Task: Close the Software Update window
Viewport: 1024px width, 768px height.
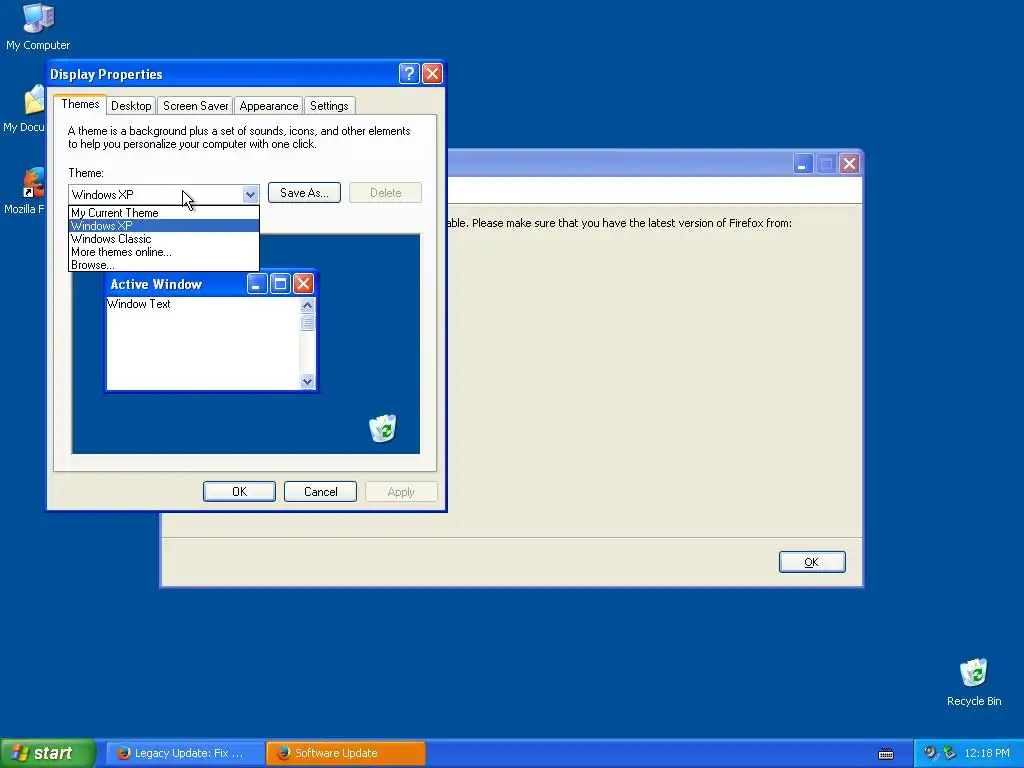Action: [849, 163]
